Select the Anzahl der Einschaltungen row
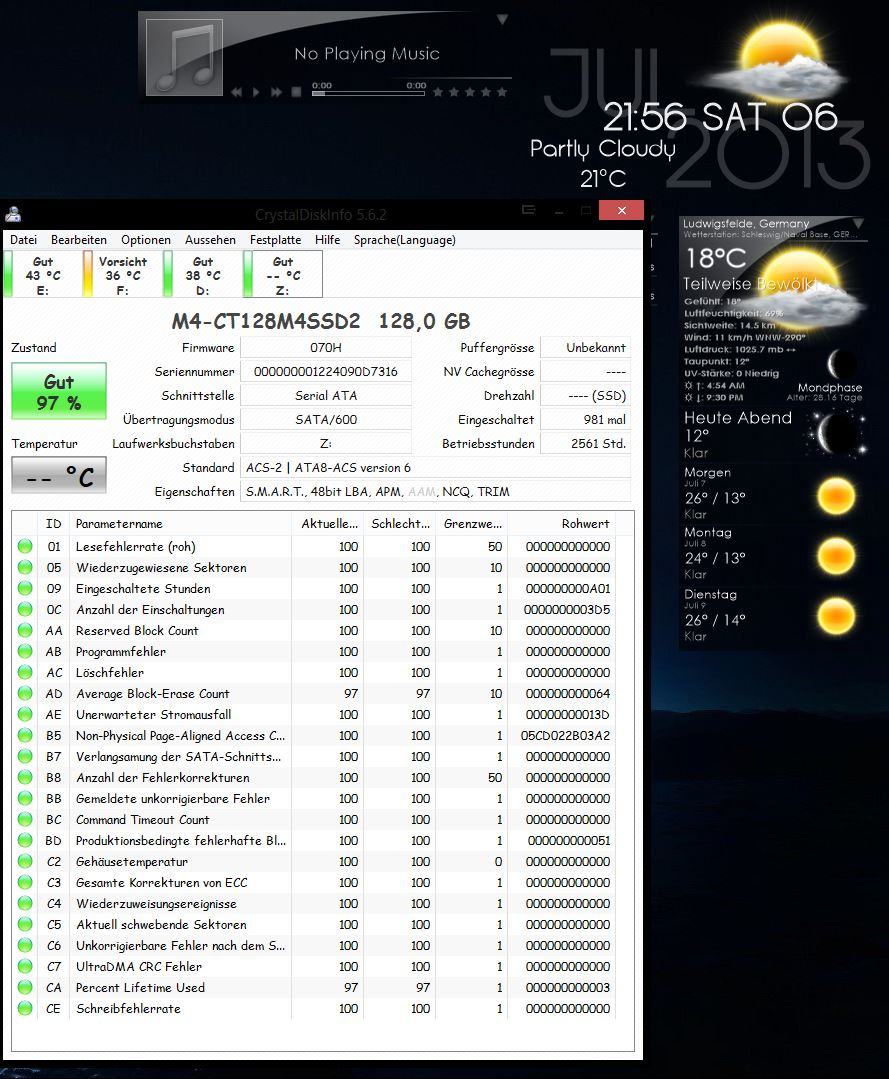 pyautogui.click(x=315, y=610)
